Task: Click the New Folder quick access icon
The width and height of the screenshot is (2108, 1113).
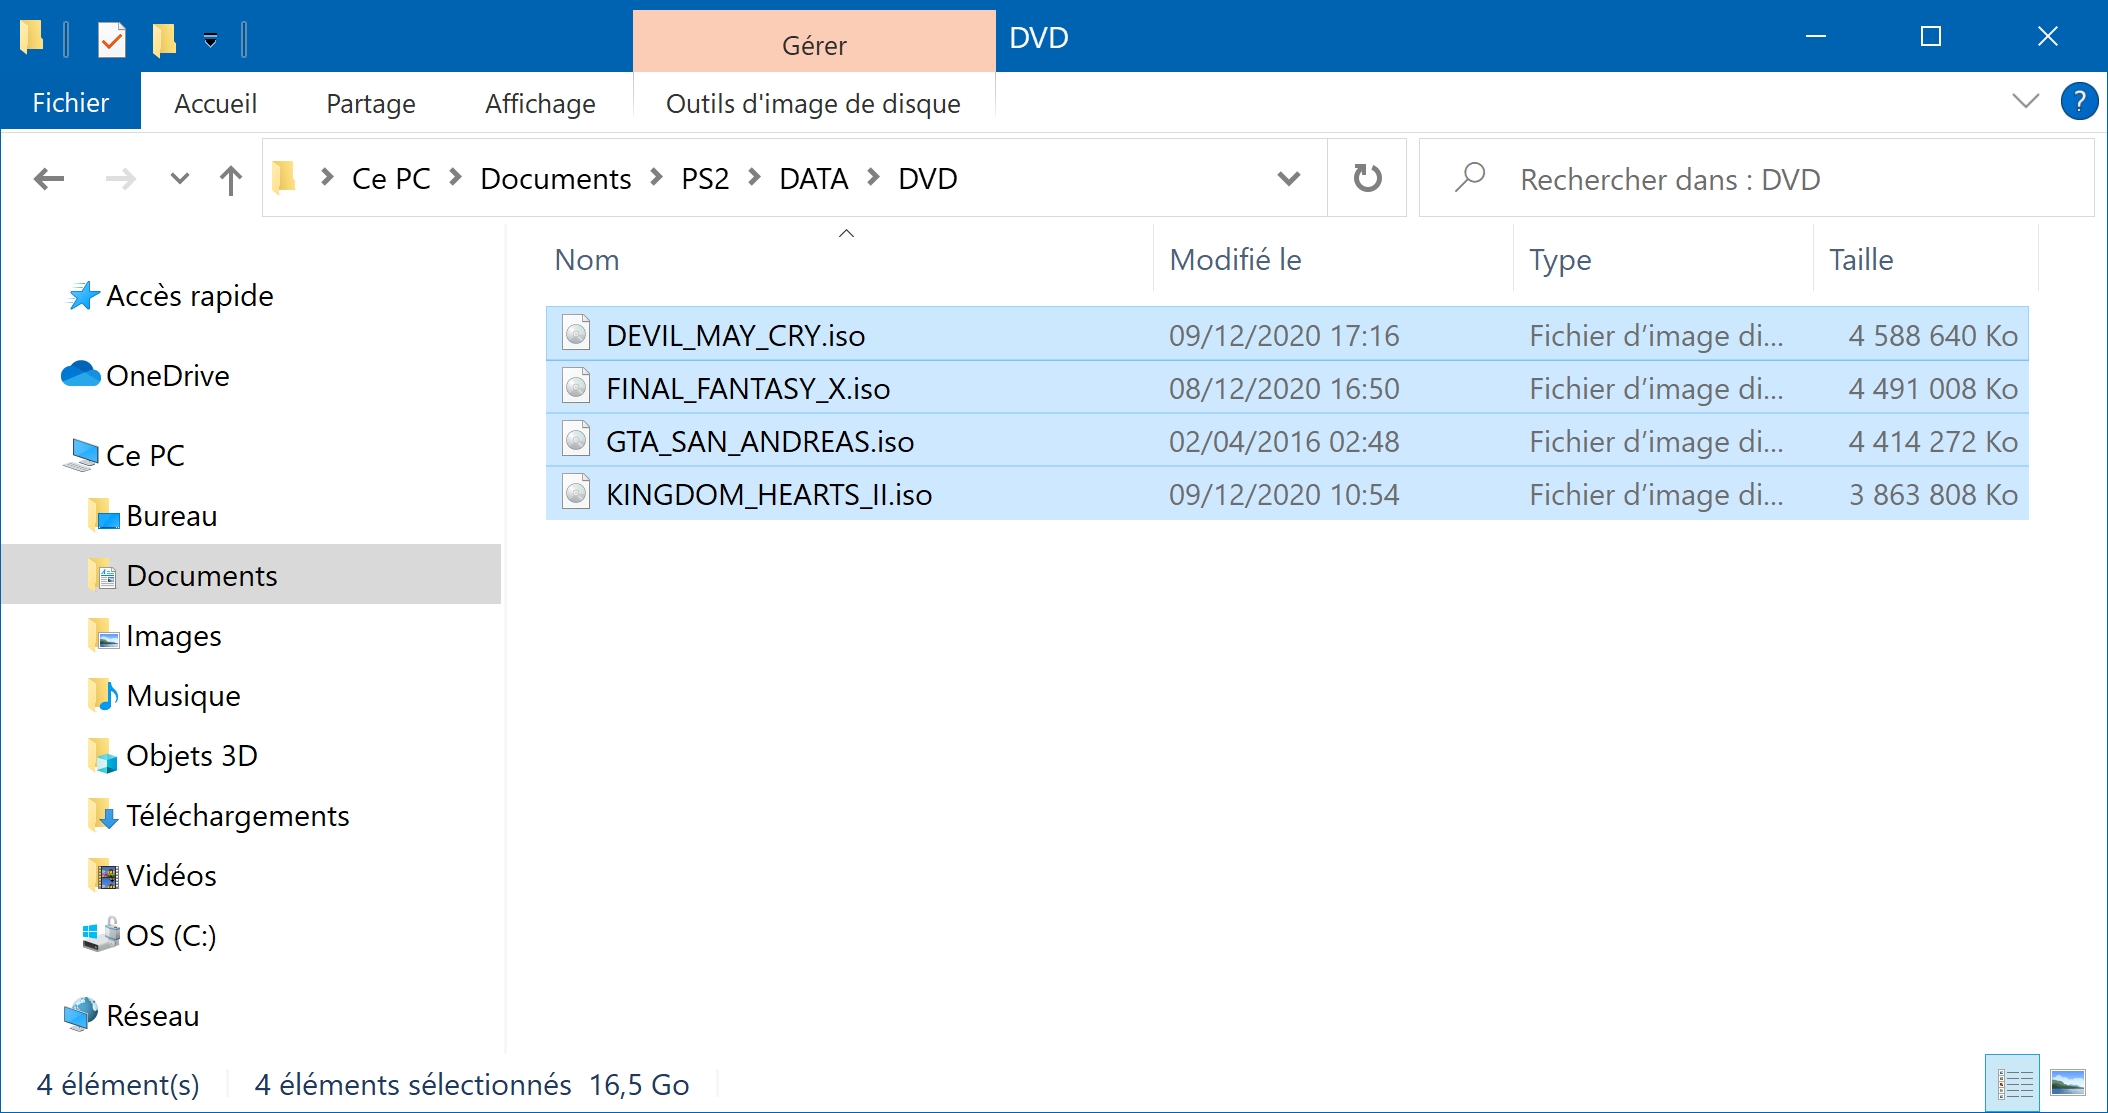Action: (164, 39)
